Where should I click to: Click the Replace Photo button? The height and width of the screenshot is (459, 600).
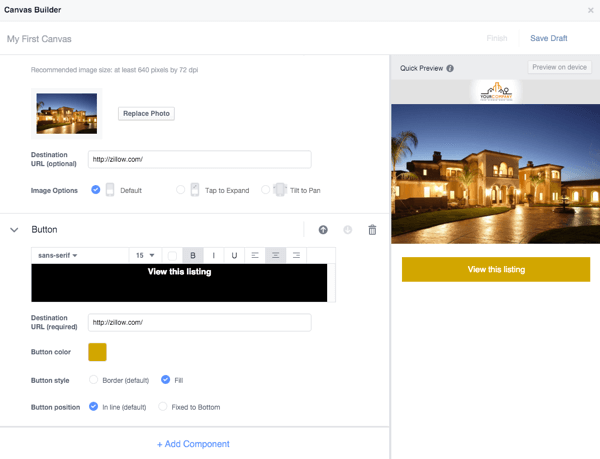pyautogui.click(x=146, y=114)
